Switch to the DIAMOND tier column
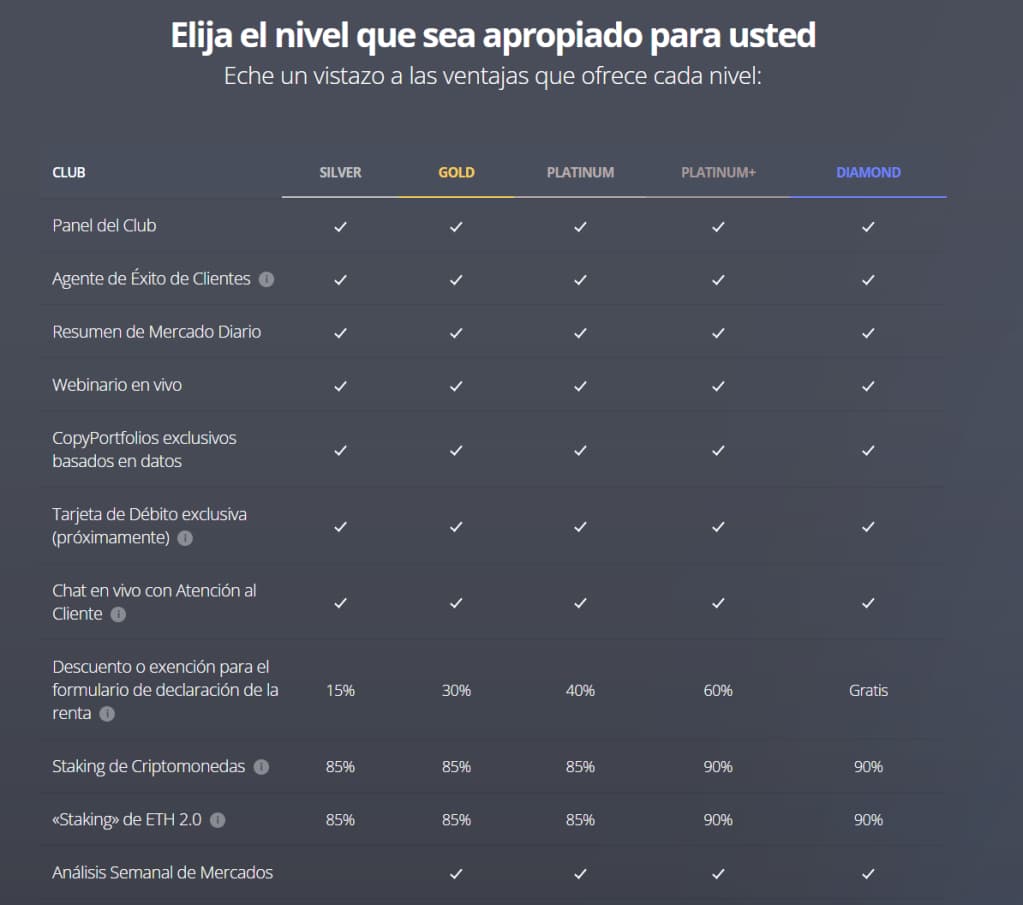1023x905 pixels. (868, 172)
